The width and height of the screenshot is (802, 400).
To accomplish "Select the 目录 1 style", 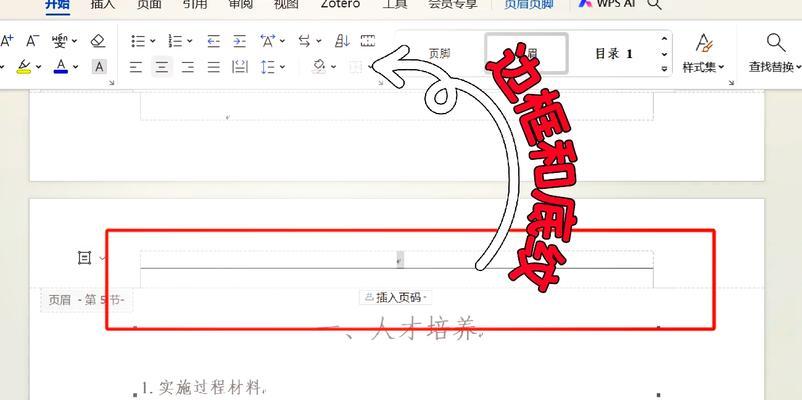I will point(614,54).
